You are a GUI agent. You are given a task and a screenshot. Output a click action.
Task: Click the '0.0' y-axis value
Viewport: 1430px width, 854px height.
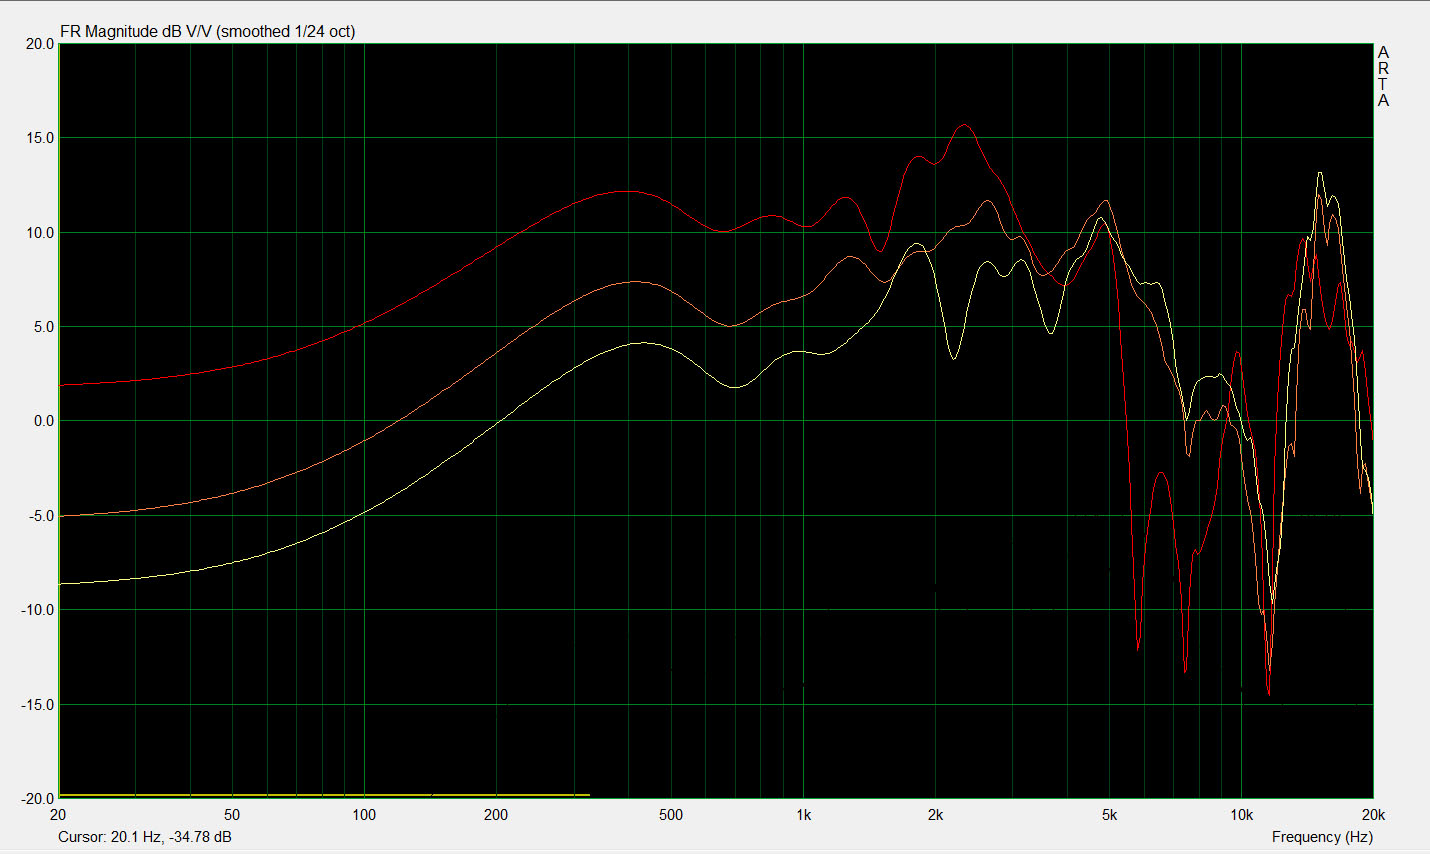point(44,421)
